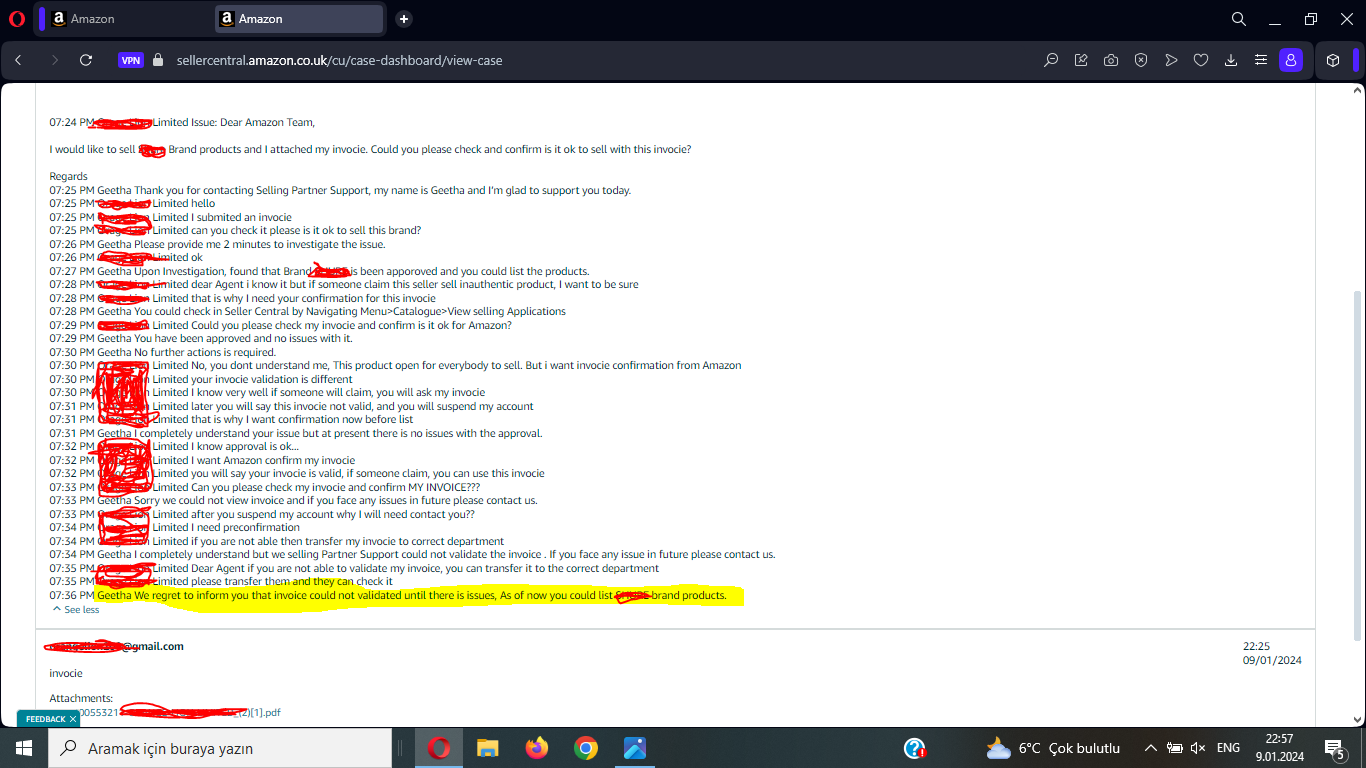The width and height of the screenshot is (1366, 768).
Task: Click the 'Regards' line
Action: pos(69,176)
